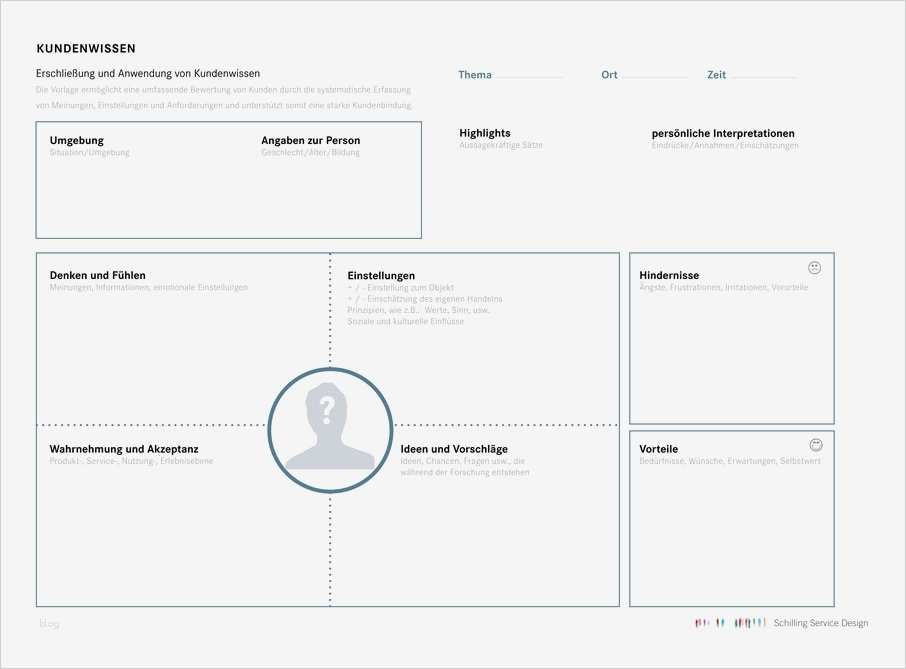This screenshot has width=906, height=669.
Task: Click the Schilling Service Design text
Action: tap(821, 623)
